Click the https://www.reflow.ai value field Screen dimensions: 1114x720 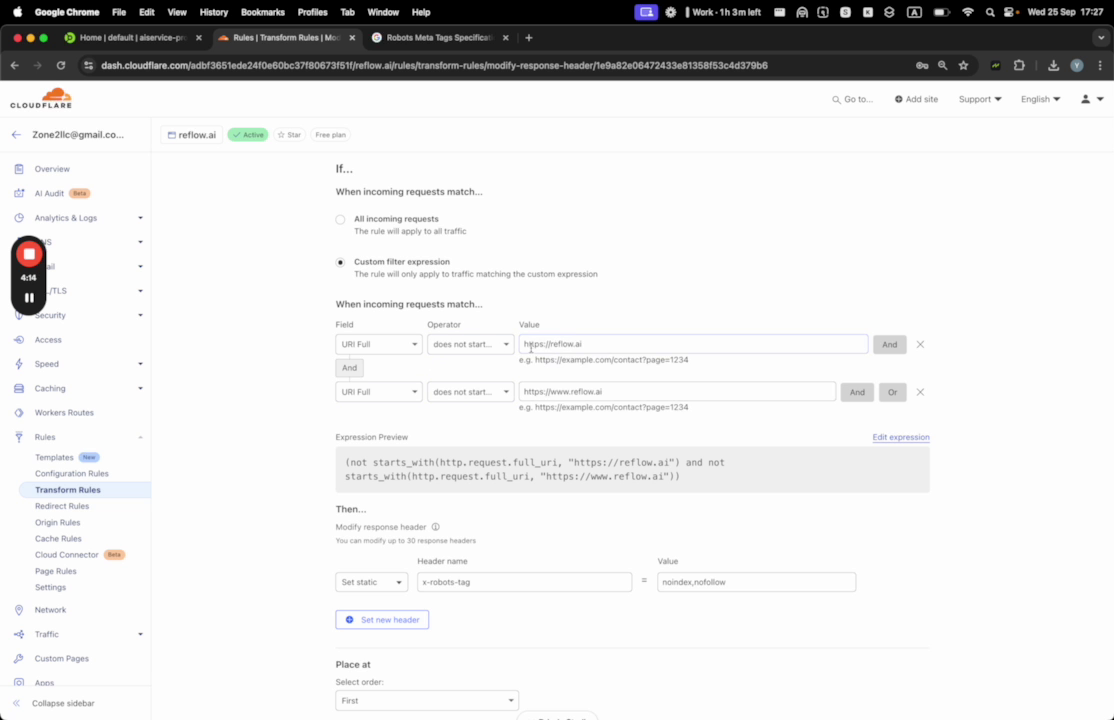pyautogui.click(x=677, y=392)
